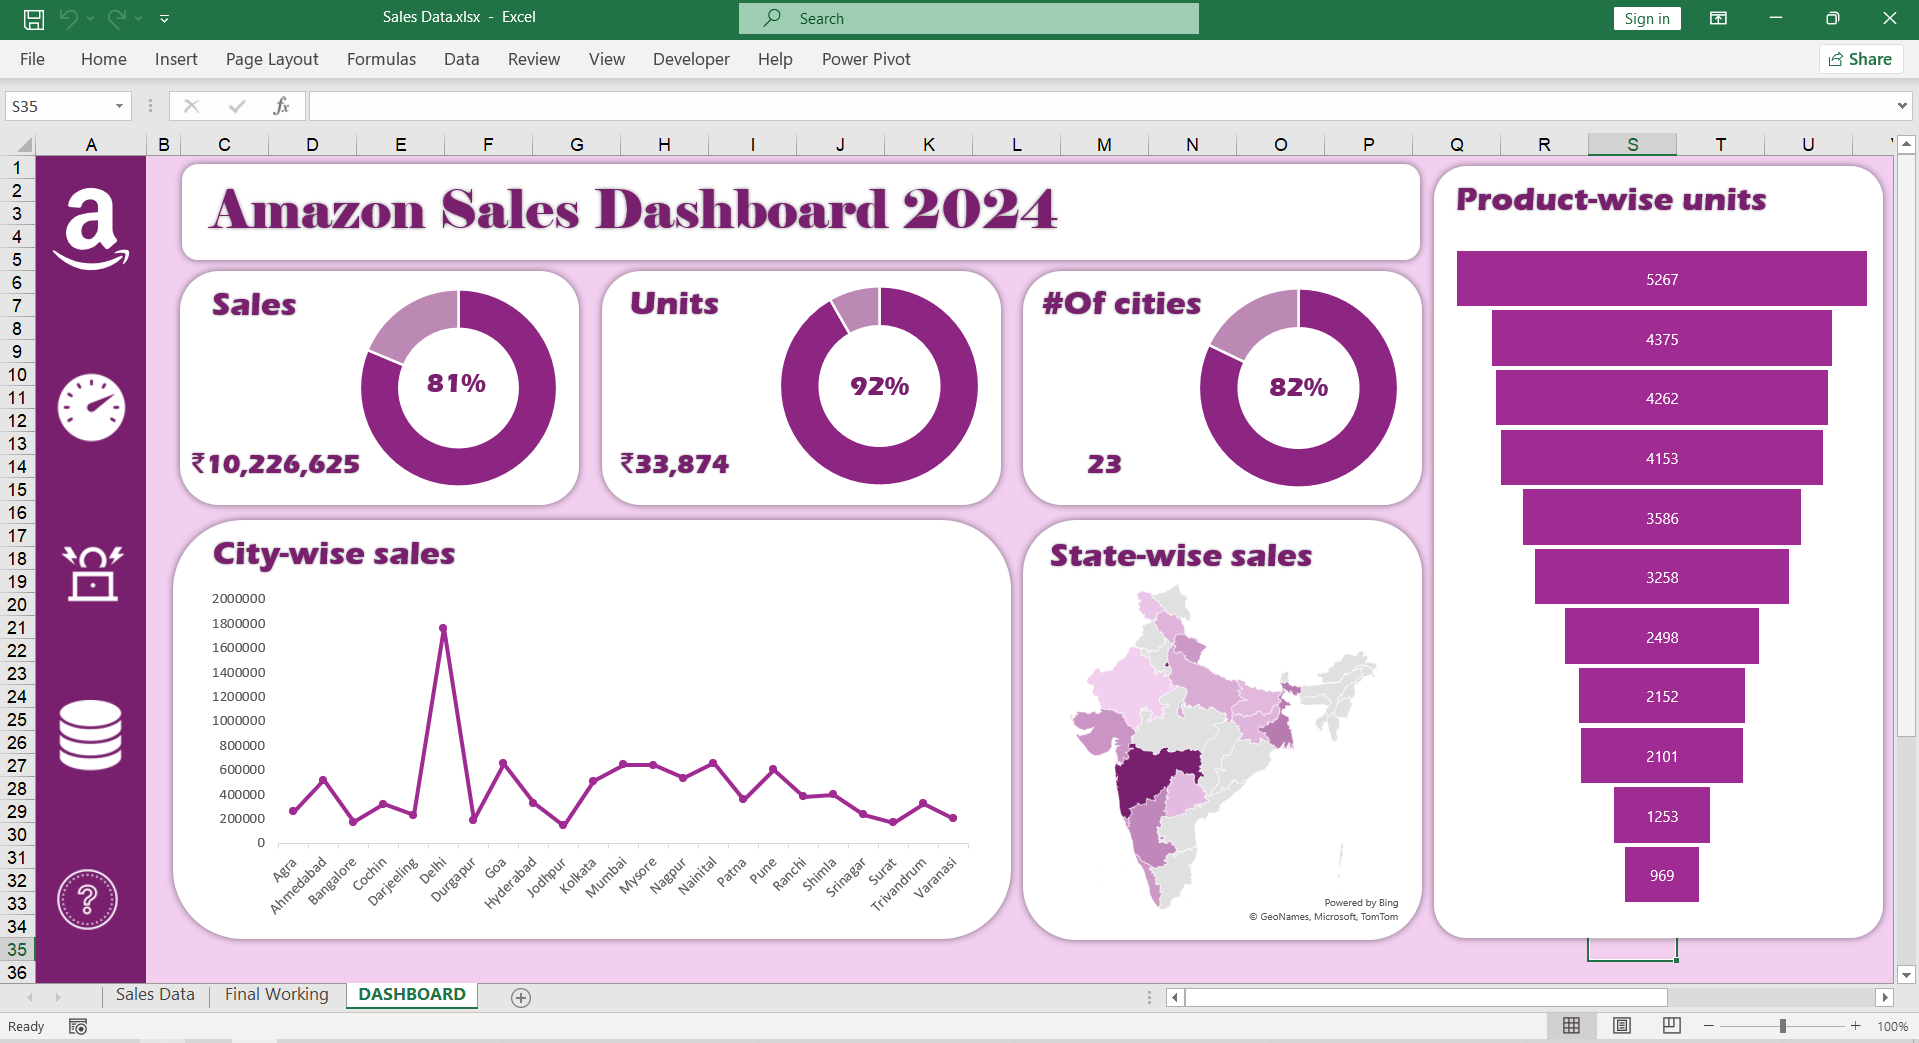
Task: Click the funnel bar labeled 3586
Action: [1661, 518]
